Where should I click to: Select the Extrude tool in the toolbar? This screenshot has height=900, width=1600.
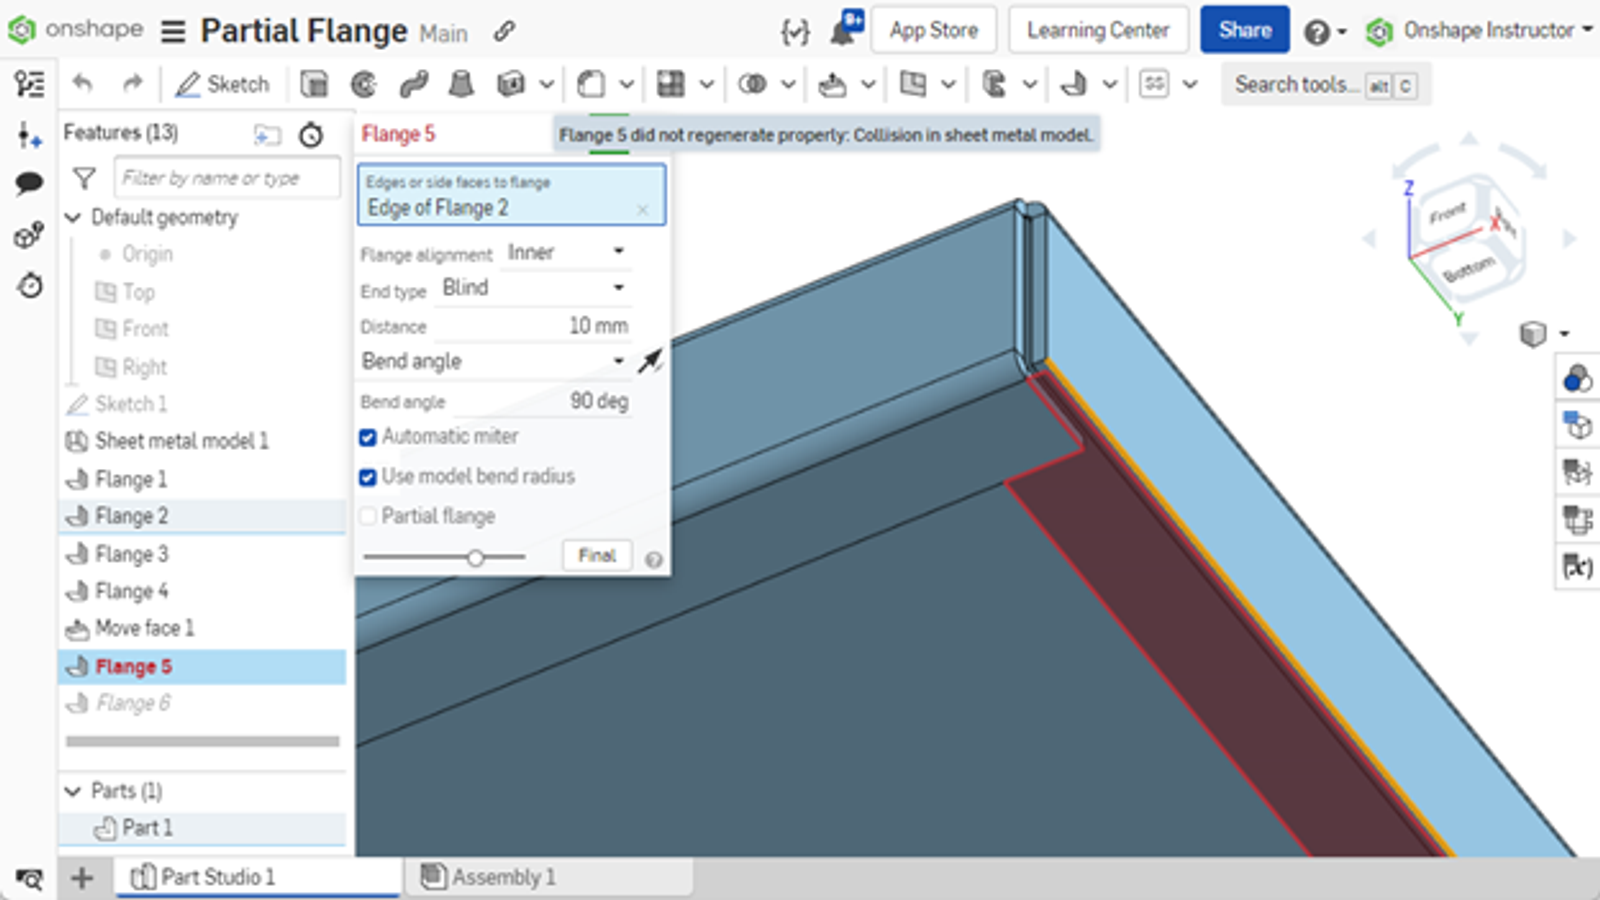pos(315,84)
